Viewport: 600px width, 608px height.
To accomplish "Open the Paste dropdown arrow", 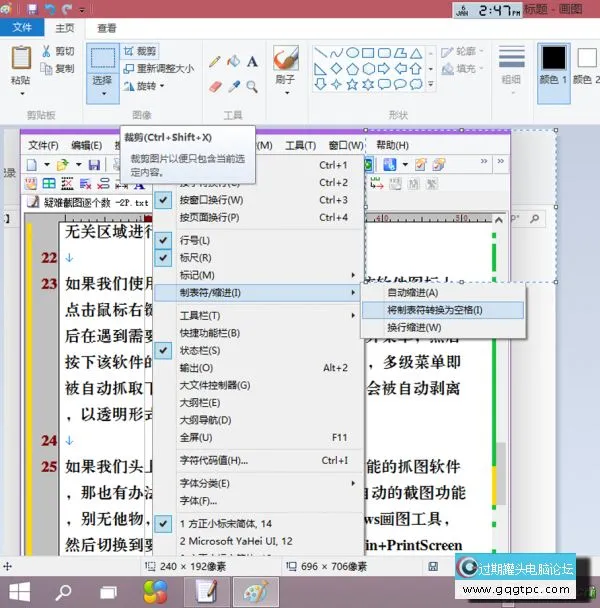I will coord(22,93).
